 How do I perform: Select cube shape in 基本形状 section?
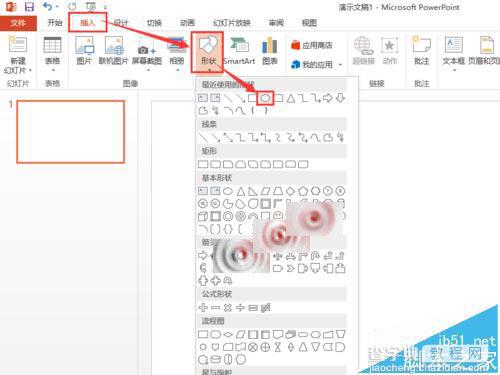(x=203, y=217)
